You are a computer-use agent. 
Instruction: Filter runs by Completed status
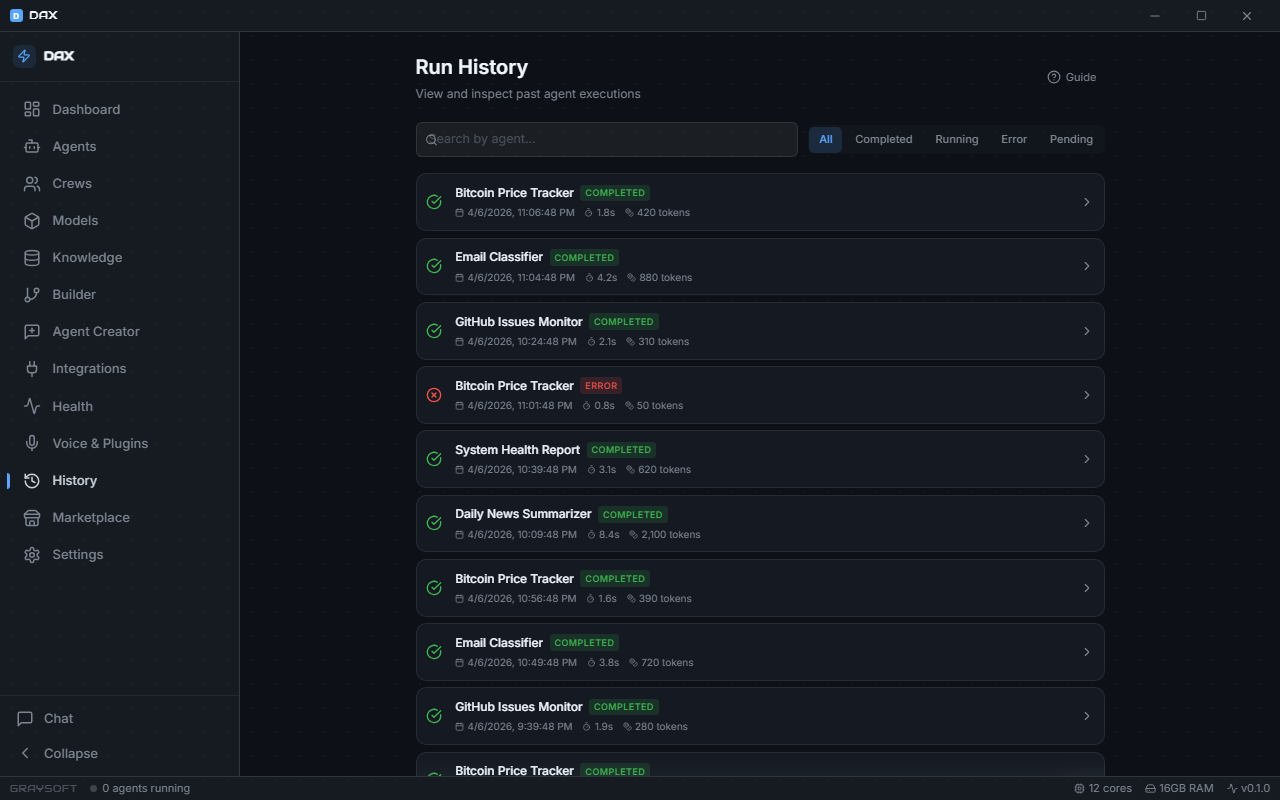point(883,139)
